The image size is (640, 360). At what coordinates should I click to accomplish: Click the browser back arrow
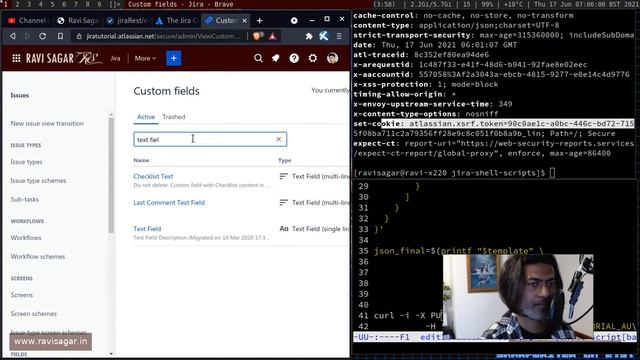[13, 36]
